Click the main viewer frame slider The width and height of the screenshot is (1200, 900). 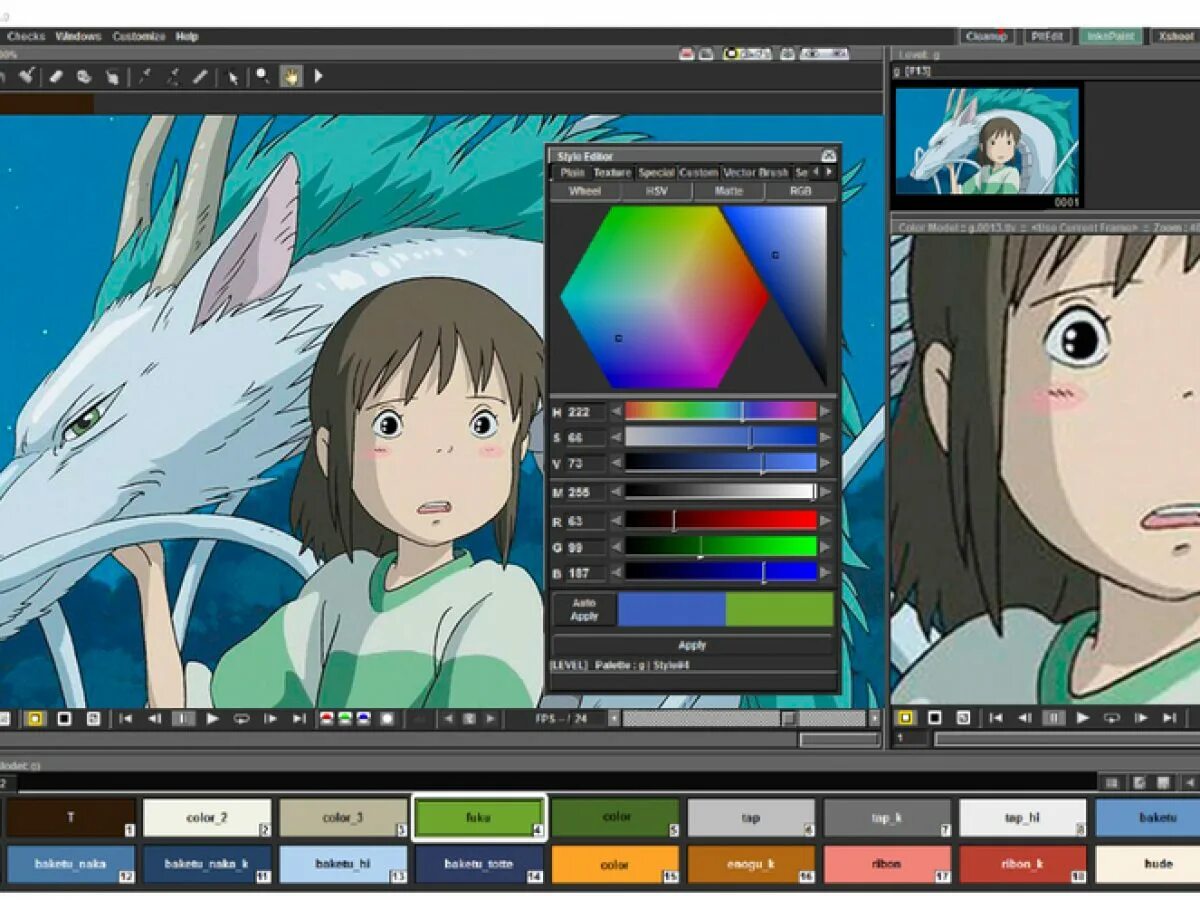pyautogui.click(x=744, y=718)
